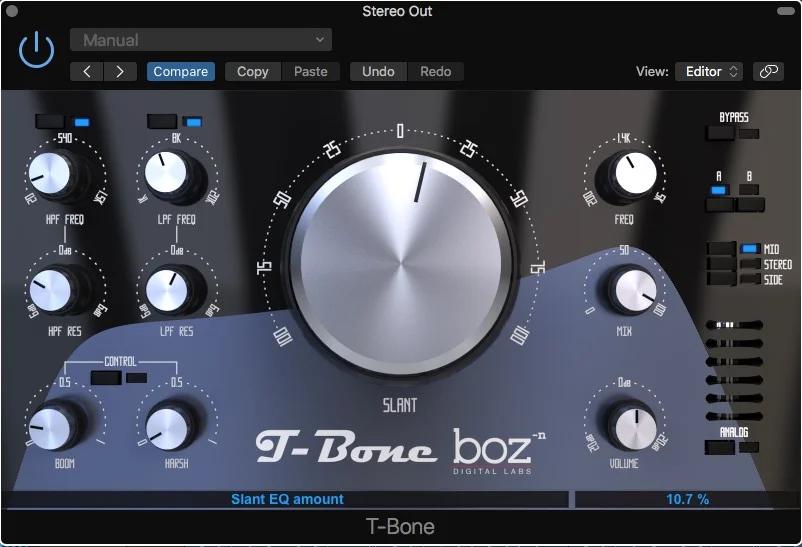Select STEREO processing mode
The width and height of the screenshot is (802, 547).
point(721,264)
